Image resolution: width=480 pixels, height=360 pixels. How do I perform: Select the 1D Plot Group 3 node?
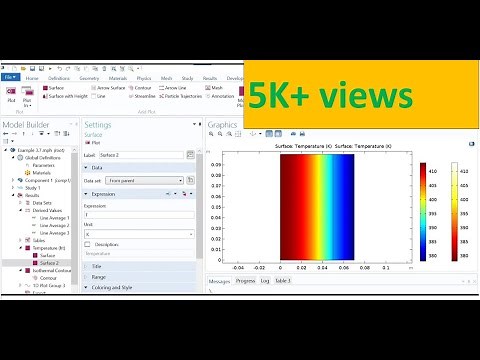tap(45, 286)
